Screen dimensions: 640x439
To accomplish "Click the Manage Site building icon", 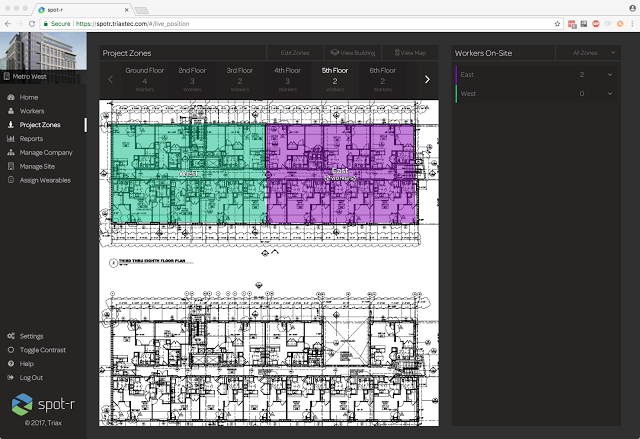I will point(11,166).
